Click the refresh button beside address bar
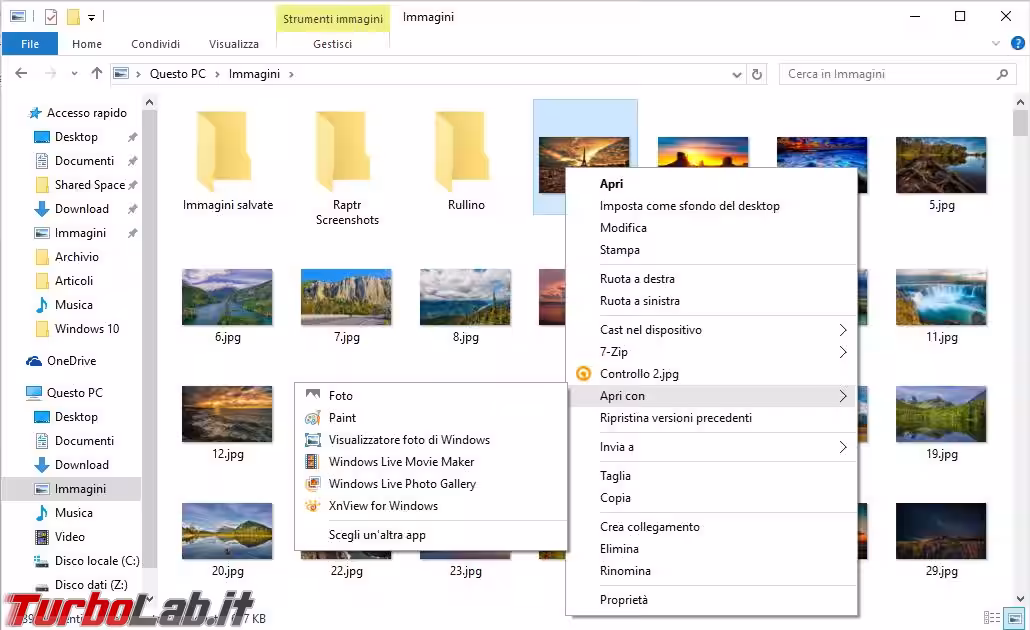 757,74
